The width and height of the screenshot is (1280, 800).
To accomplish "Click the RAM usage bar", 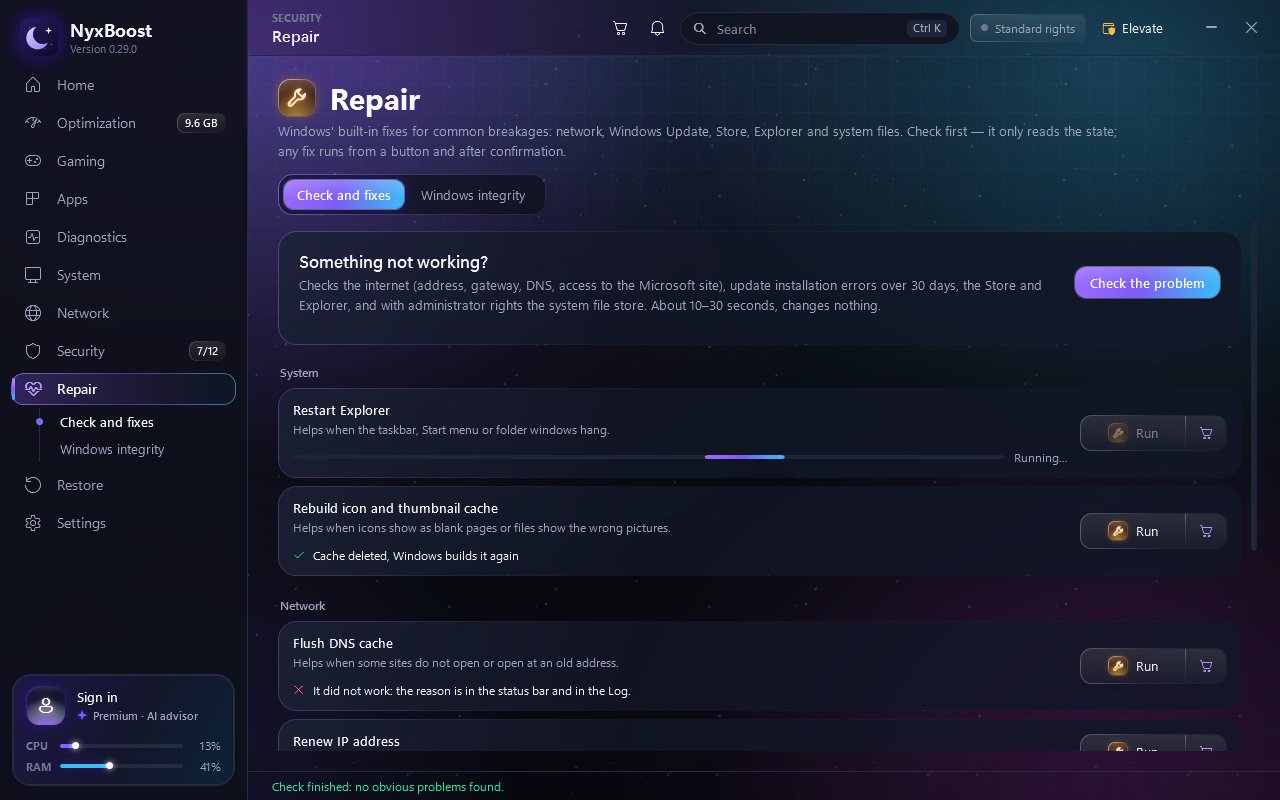I will 121,766.
